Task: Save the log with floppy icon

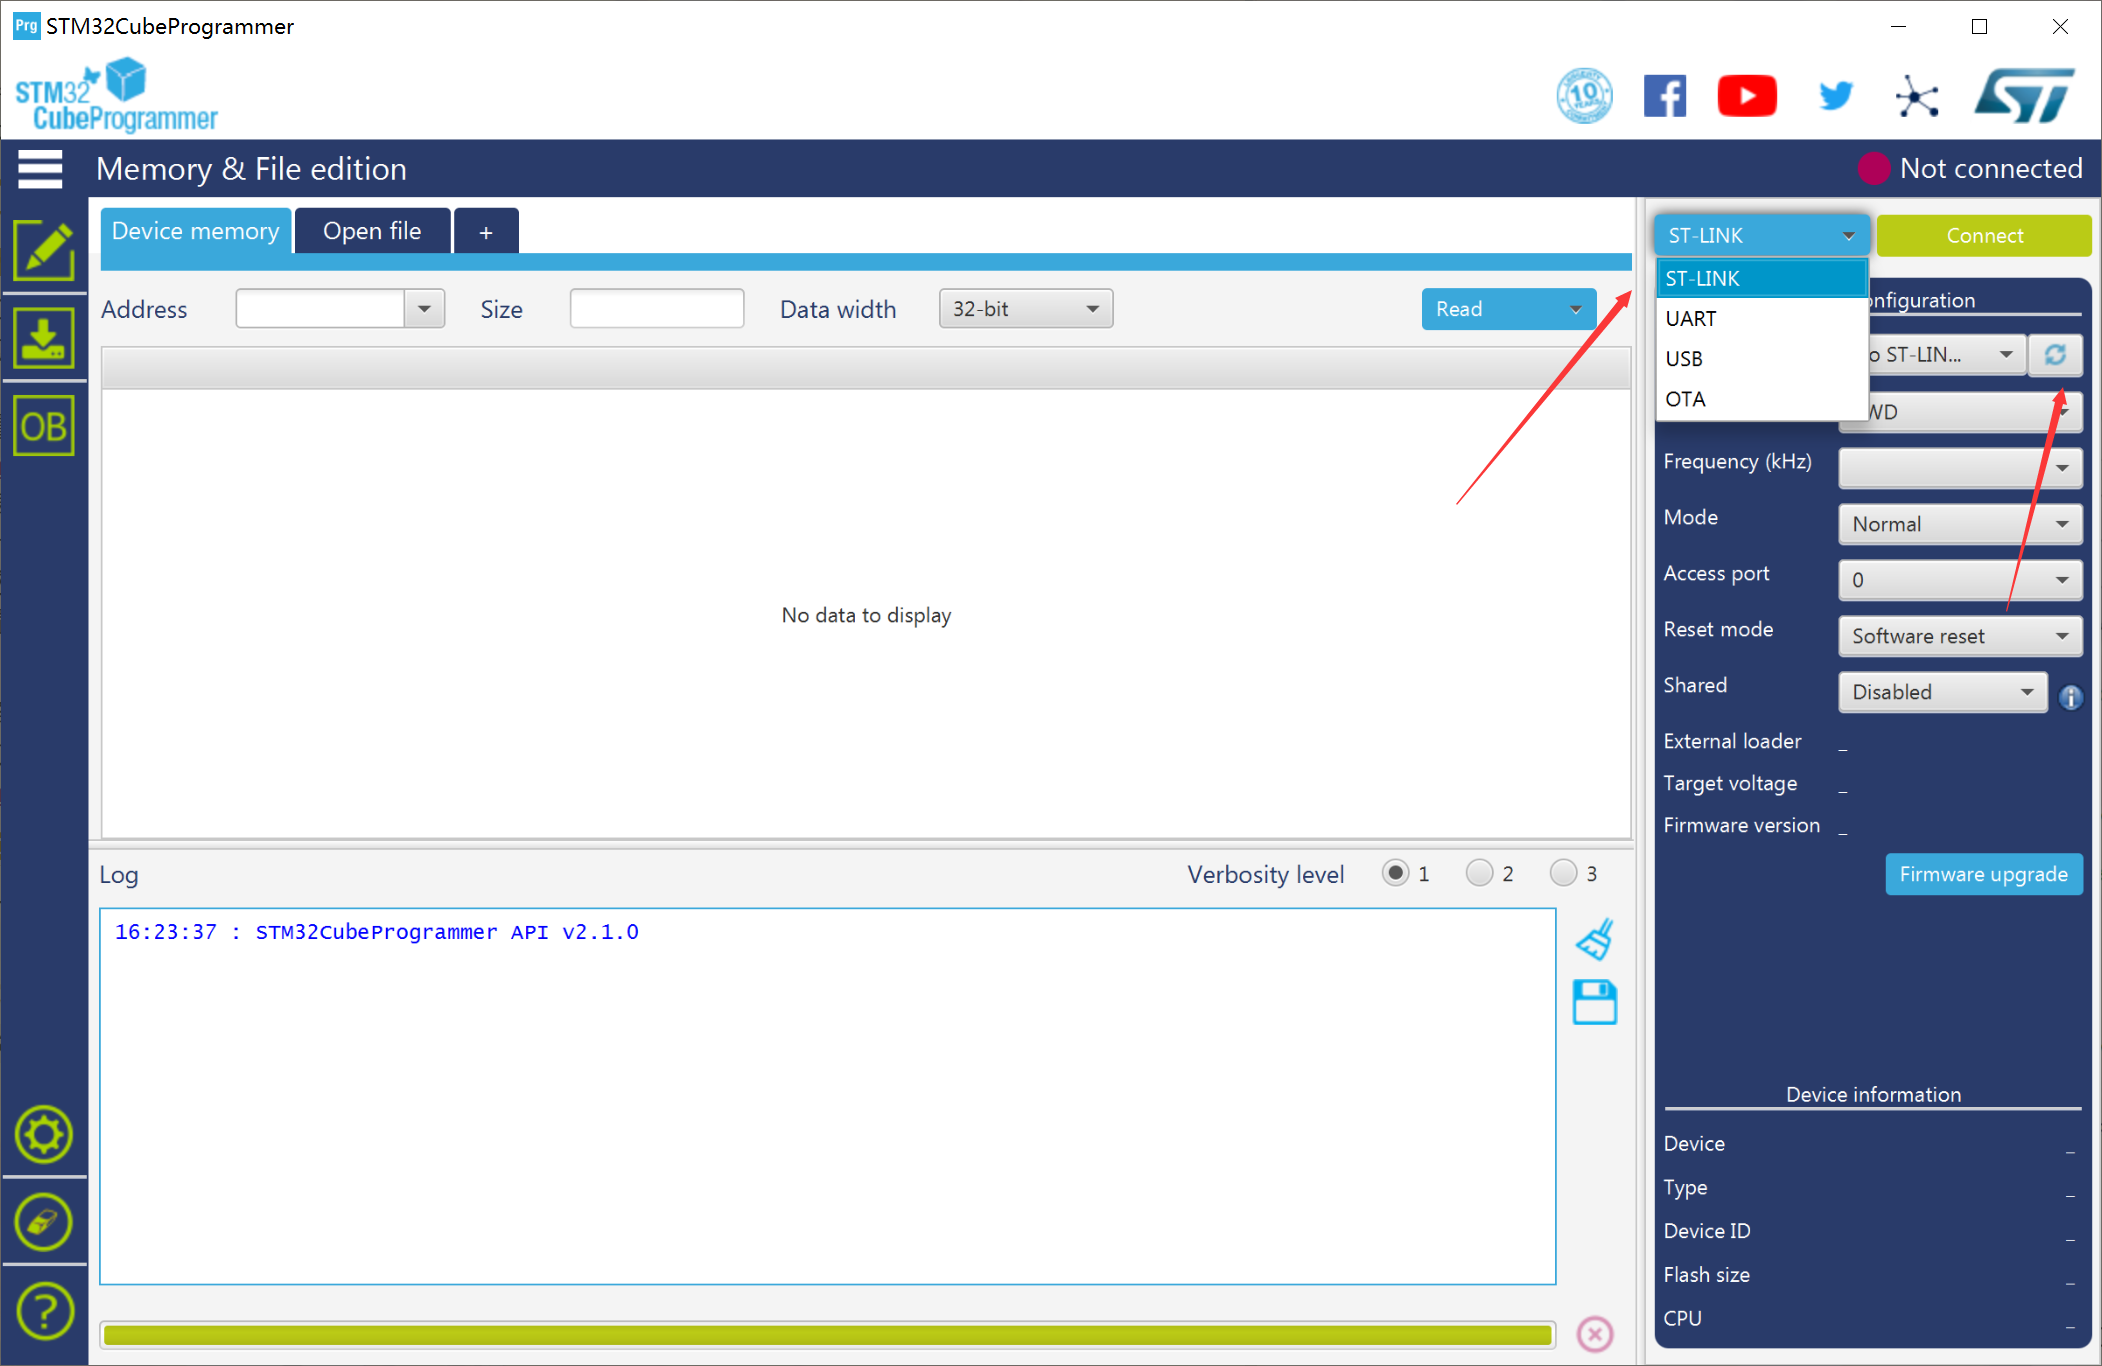Action: pos(1595,1002)
